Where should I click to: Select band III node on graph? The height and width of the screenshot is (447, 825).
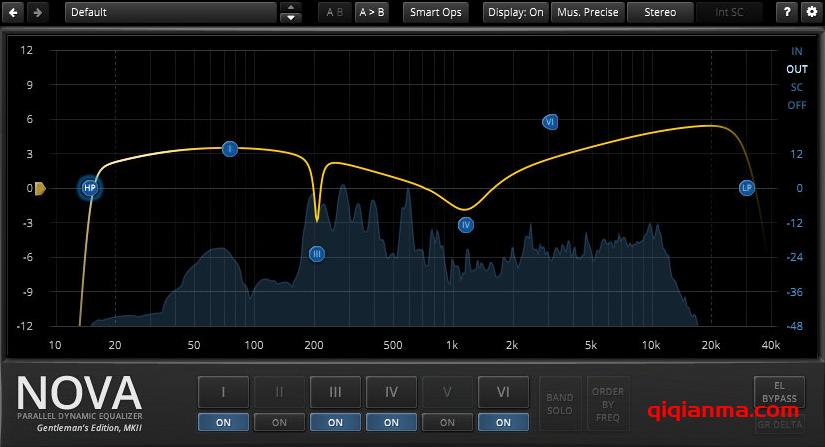[x=317, y=254]
